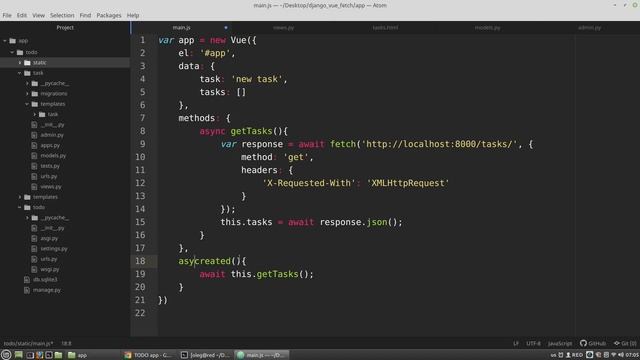The width and height of the screenshot is (640, 360).
Task: Click line number 9 in the gutter
Action: (x=142, y=144)
